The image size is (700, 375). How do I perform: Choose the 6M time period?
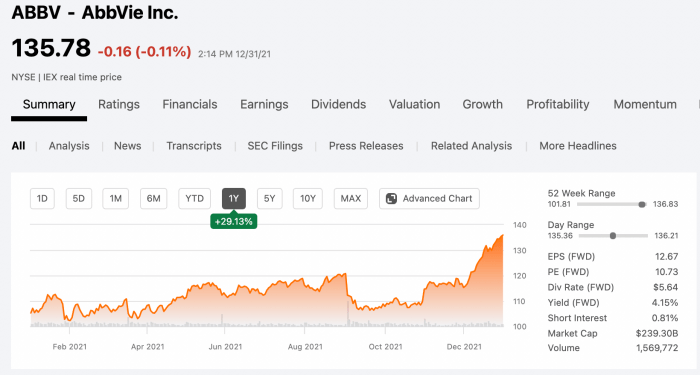(x=154, y=199)
